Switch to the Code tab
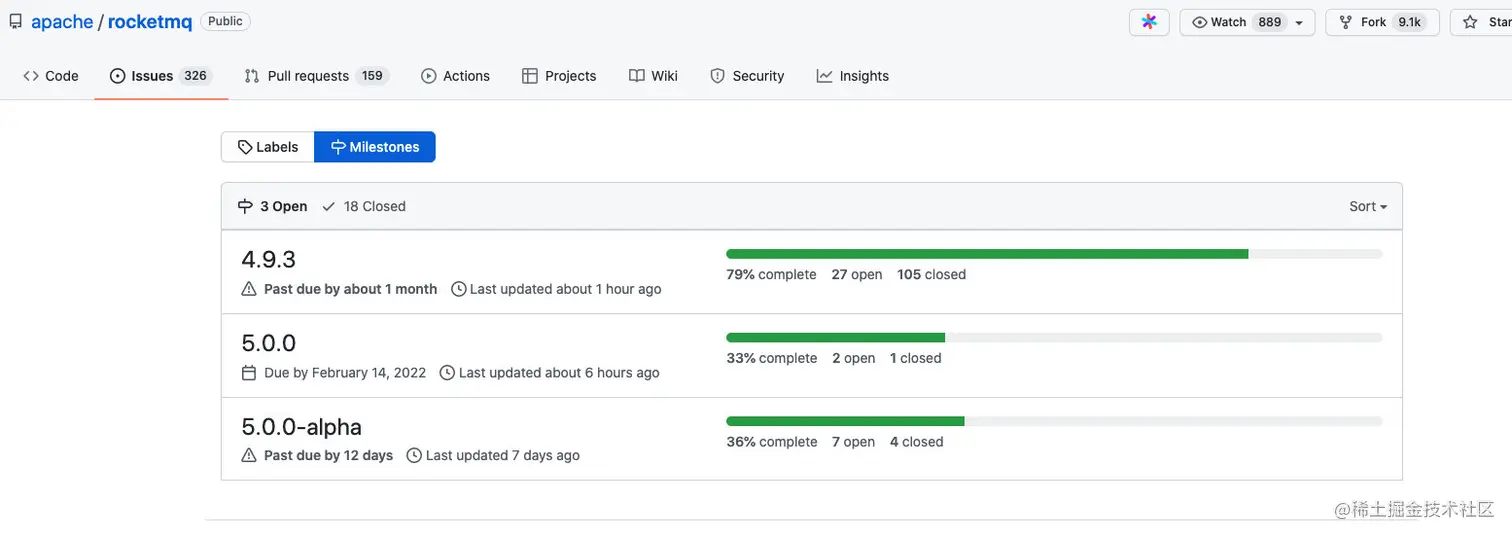Screen dimensions: 1512x537 click(51, 76)
